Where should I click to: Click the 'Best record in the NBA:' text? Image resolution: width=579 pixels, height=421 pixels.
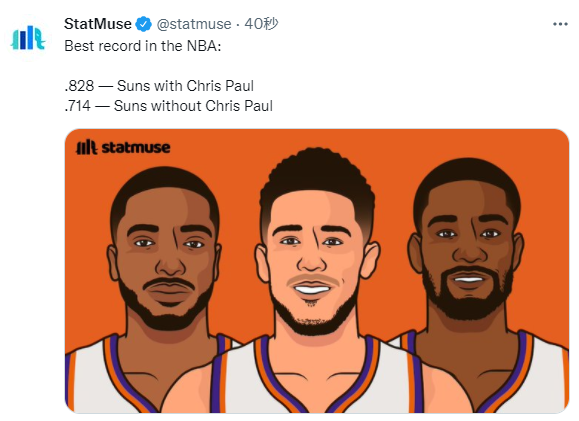click(143, 46)
